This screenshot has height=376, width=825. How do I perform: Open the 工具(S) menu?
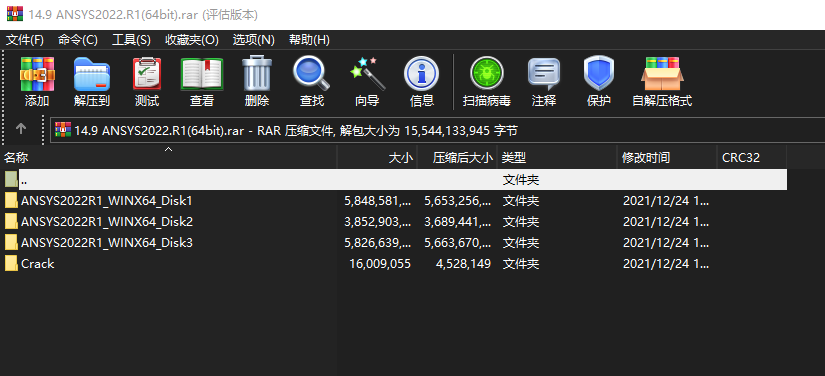click(x=131, y=40)
